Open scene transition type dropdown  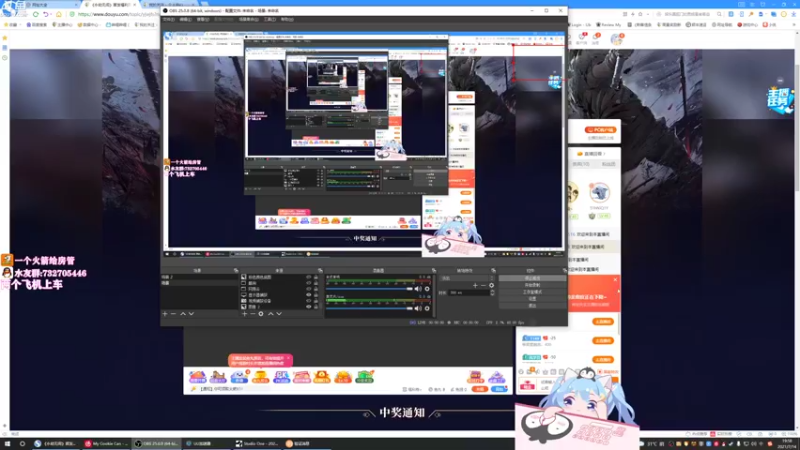coord(467,278)
